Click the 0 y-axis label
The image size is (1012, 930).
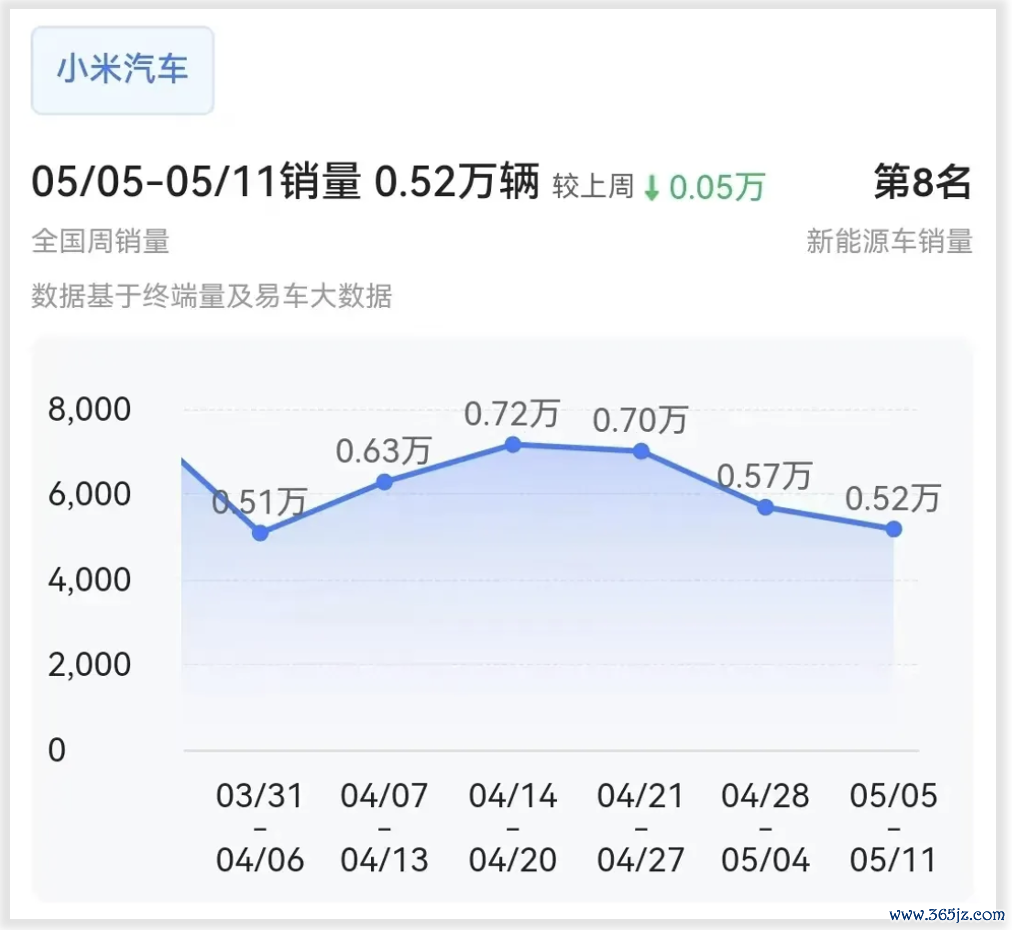click(x=57, y=750)
